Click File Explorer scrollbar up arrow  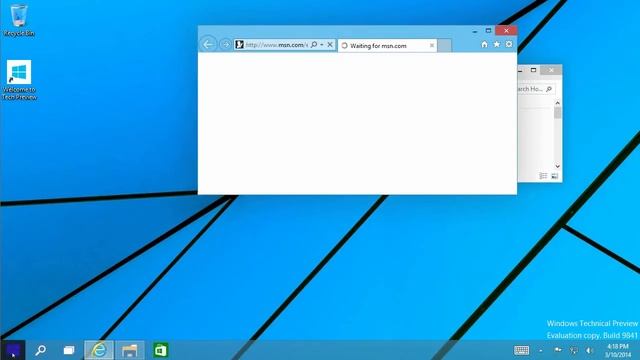(x=558, y=103)
